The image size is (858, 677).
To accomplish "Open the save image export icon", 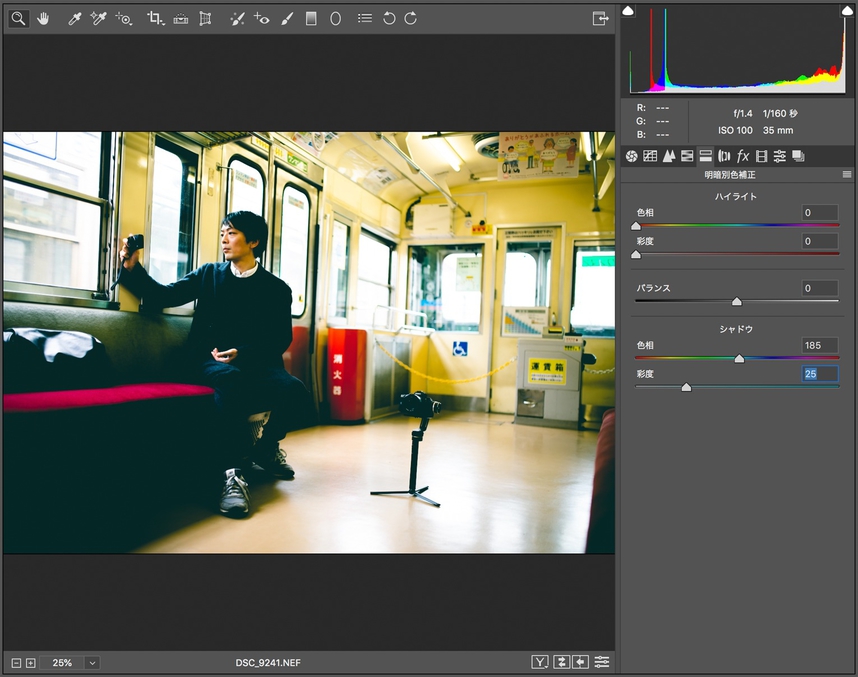I will click(600, 18).
